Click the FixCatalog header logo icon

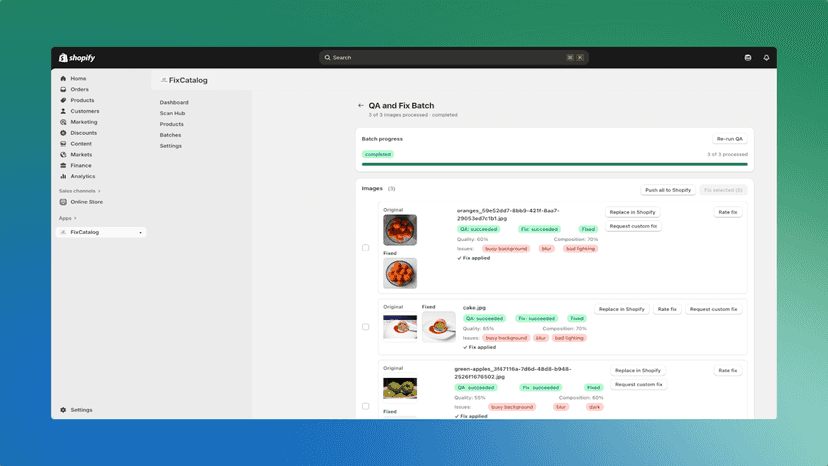164,80
